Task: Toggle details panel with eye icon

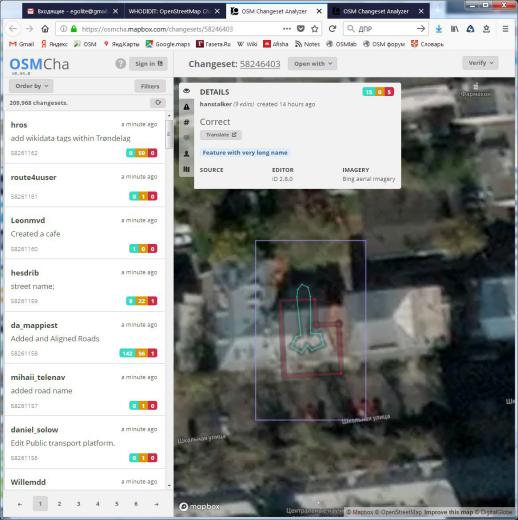Action: pos(186,91)
